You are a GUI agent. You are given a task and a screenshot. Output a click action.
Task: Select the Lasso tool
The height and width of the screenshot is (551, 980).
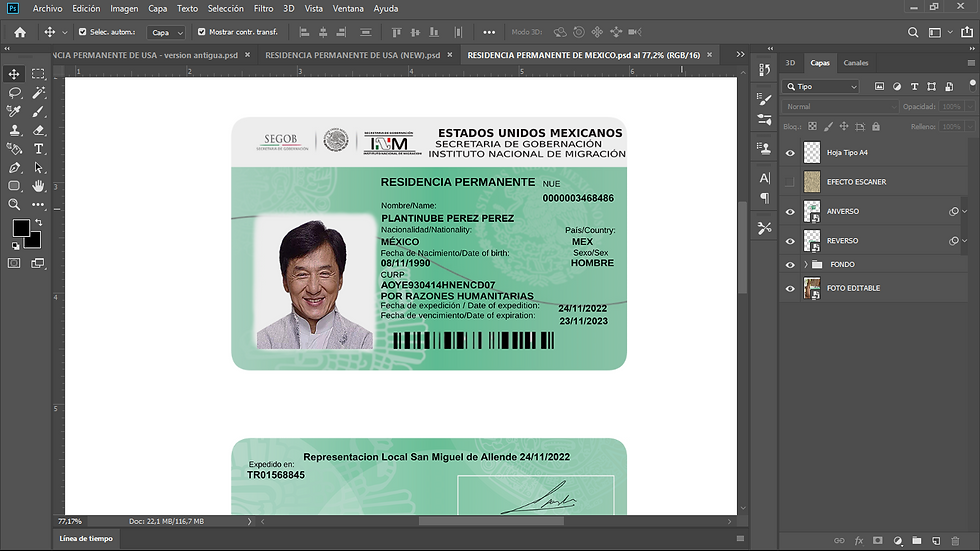14,92
